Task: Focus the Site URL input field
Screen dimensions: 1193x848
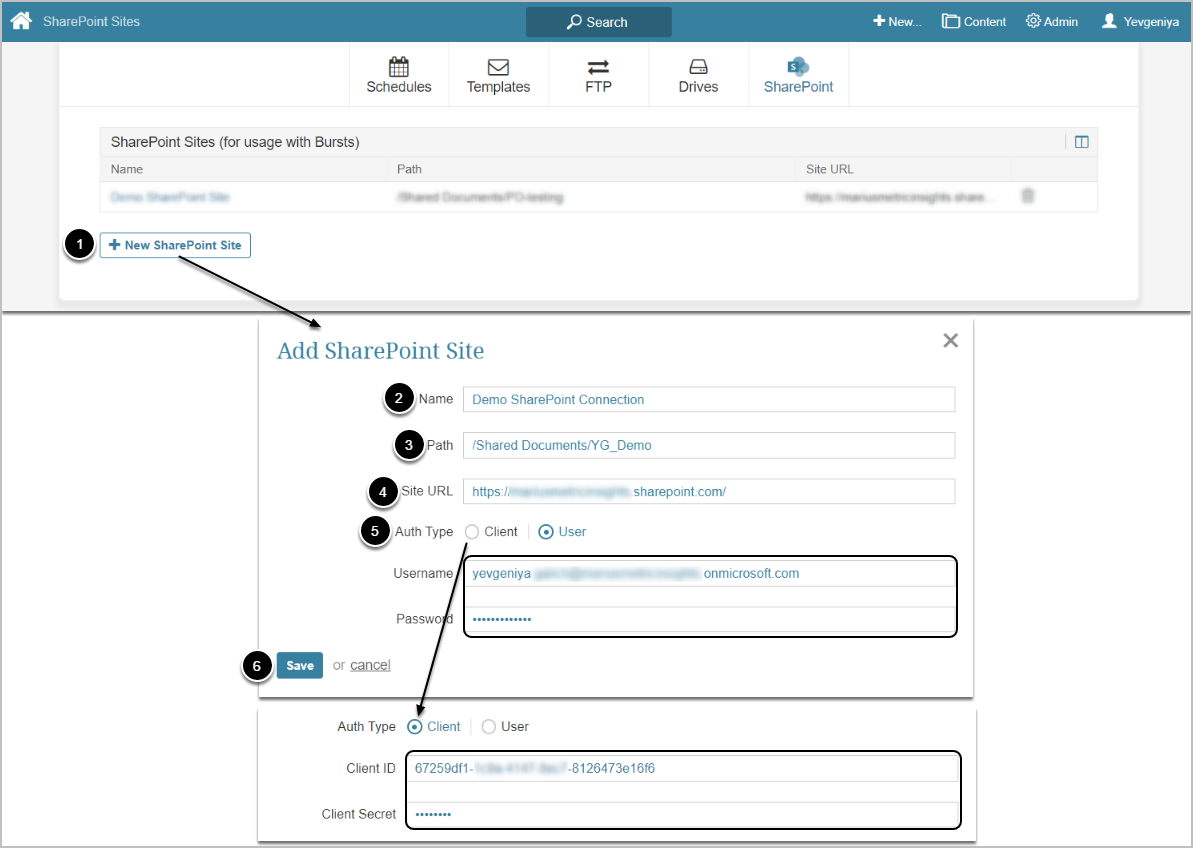Action: [x=708, y=491]
